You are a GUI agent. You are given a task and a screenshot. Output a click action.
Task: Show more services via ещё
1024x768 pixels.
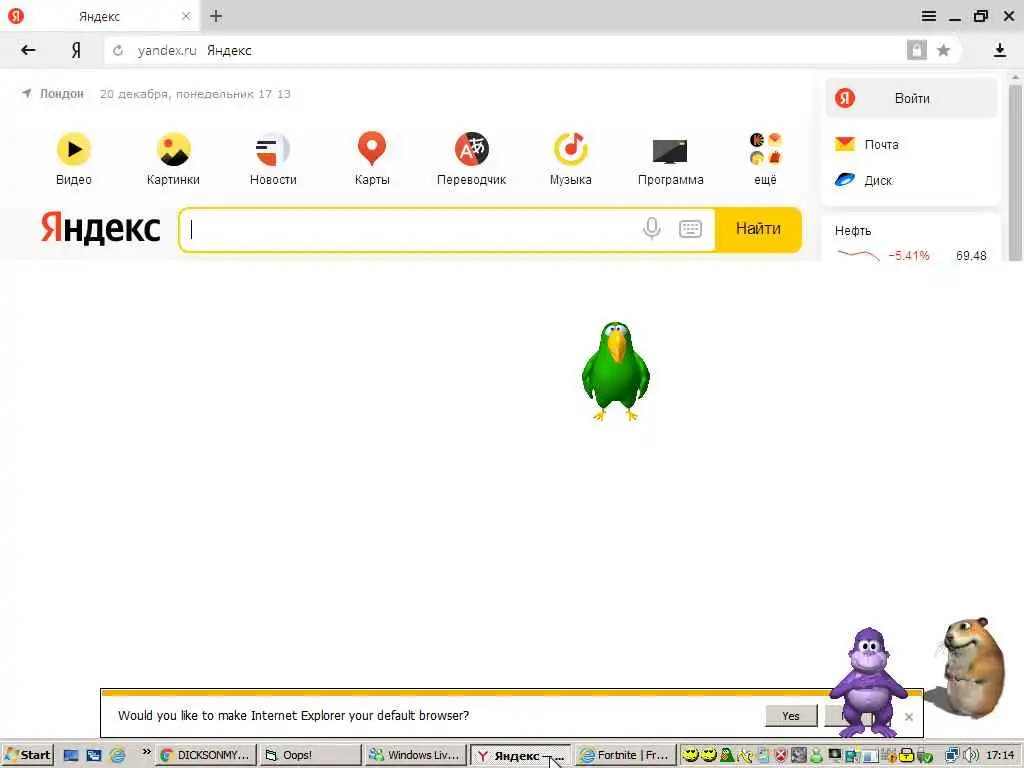[765, 159]
